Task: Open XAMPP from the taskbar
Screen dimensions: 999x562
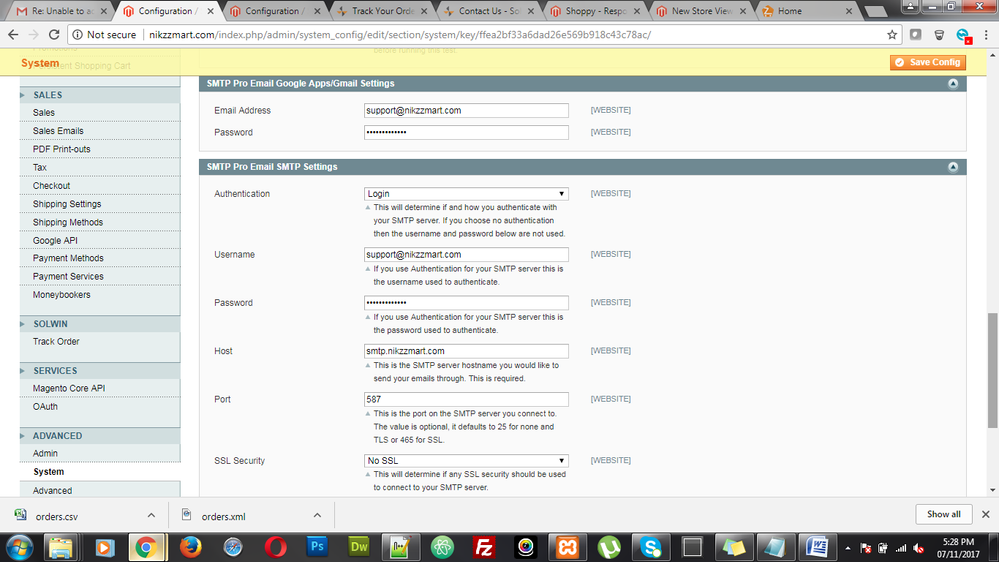Action: (568, 546)
